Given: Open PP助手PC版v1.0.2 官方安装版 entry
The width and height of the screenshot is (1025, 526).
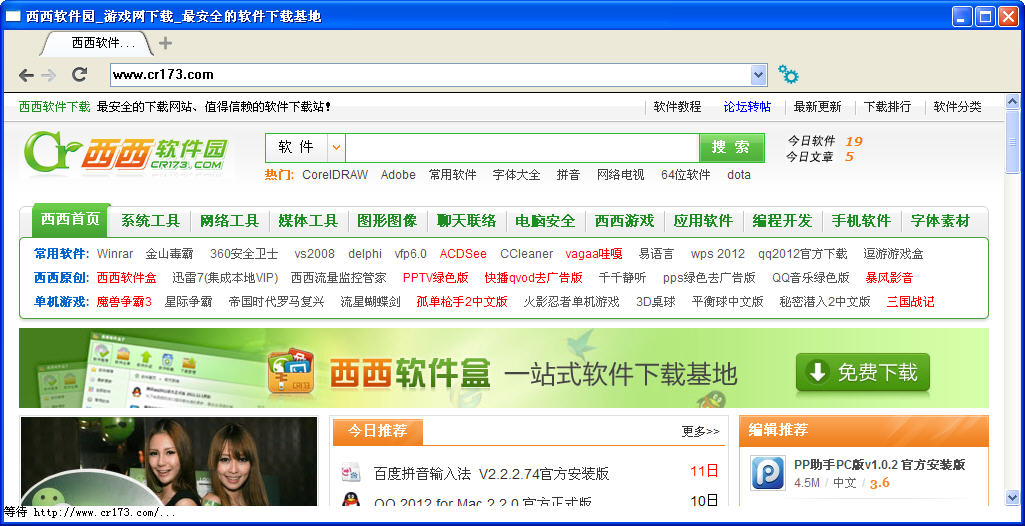Looking at the screenshot, I should pyautogui.click(x=879, y=465).
